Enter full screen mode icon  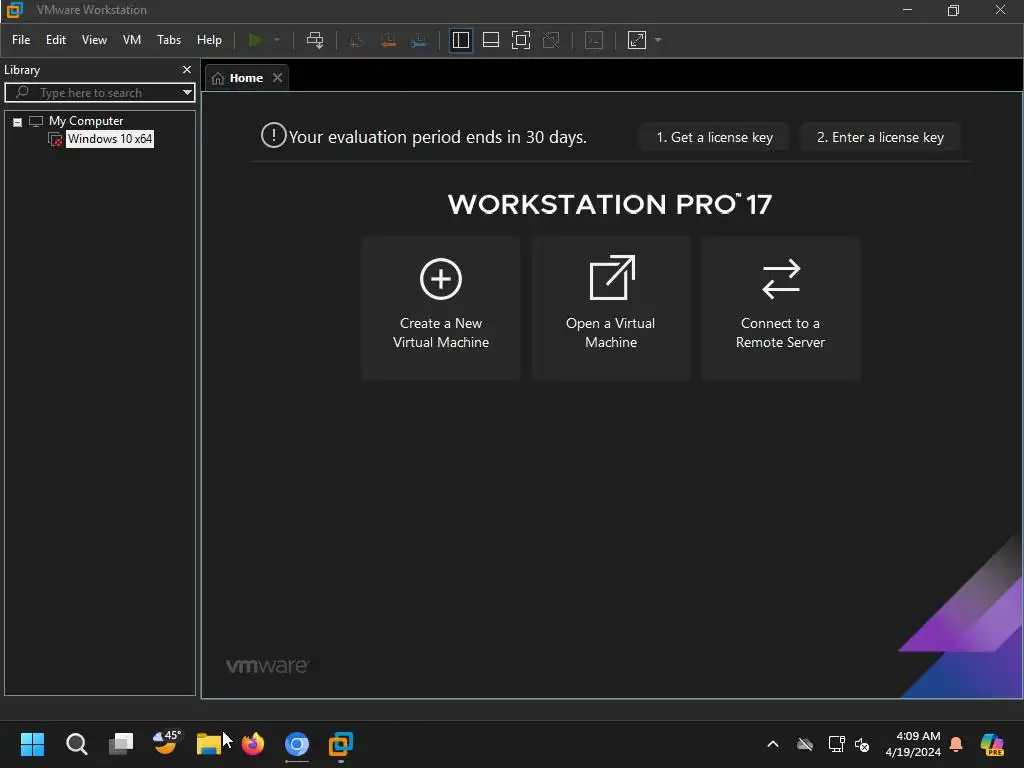pyautogui.click(x=520, y=40)
